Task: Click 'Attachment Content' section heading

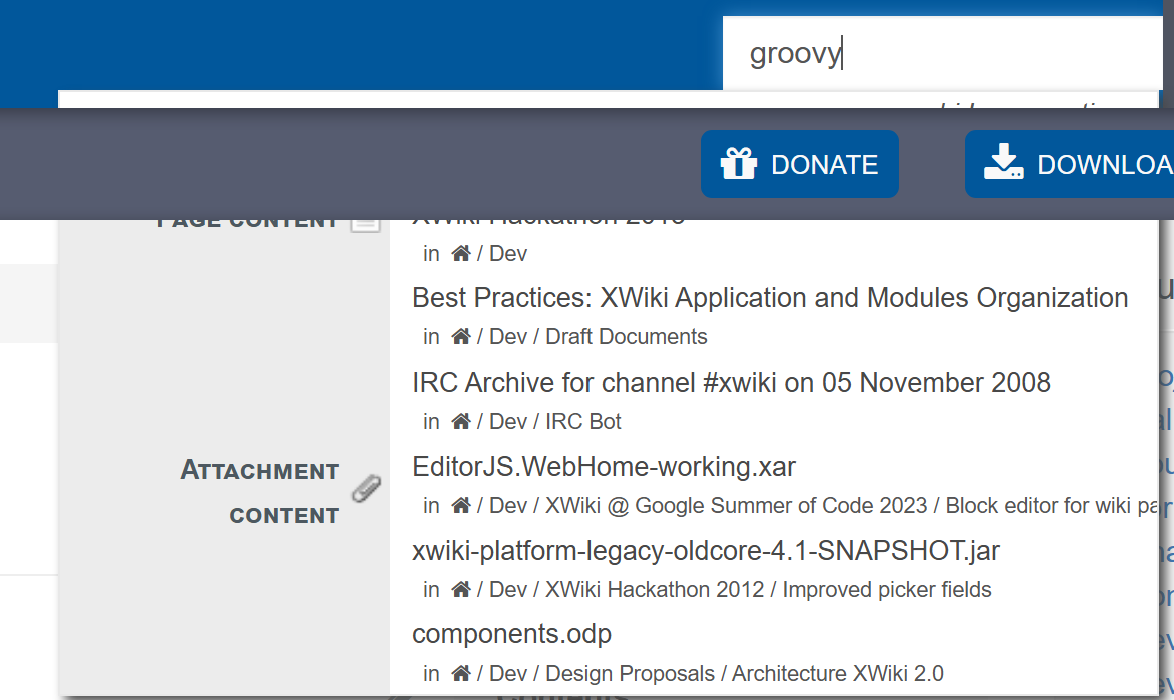Action: pyautogui.click(x=260, y=493)
